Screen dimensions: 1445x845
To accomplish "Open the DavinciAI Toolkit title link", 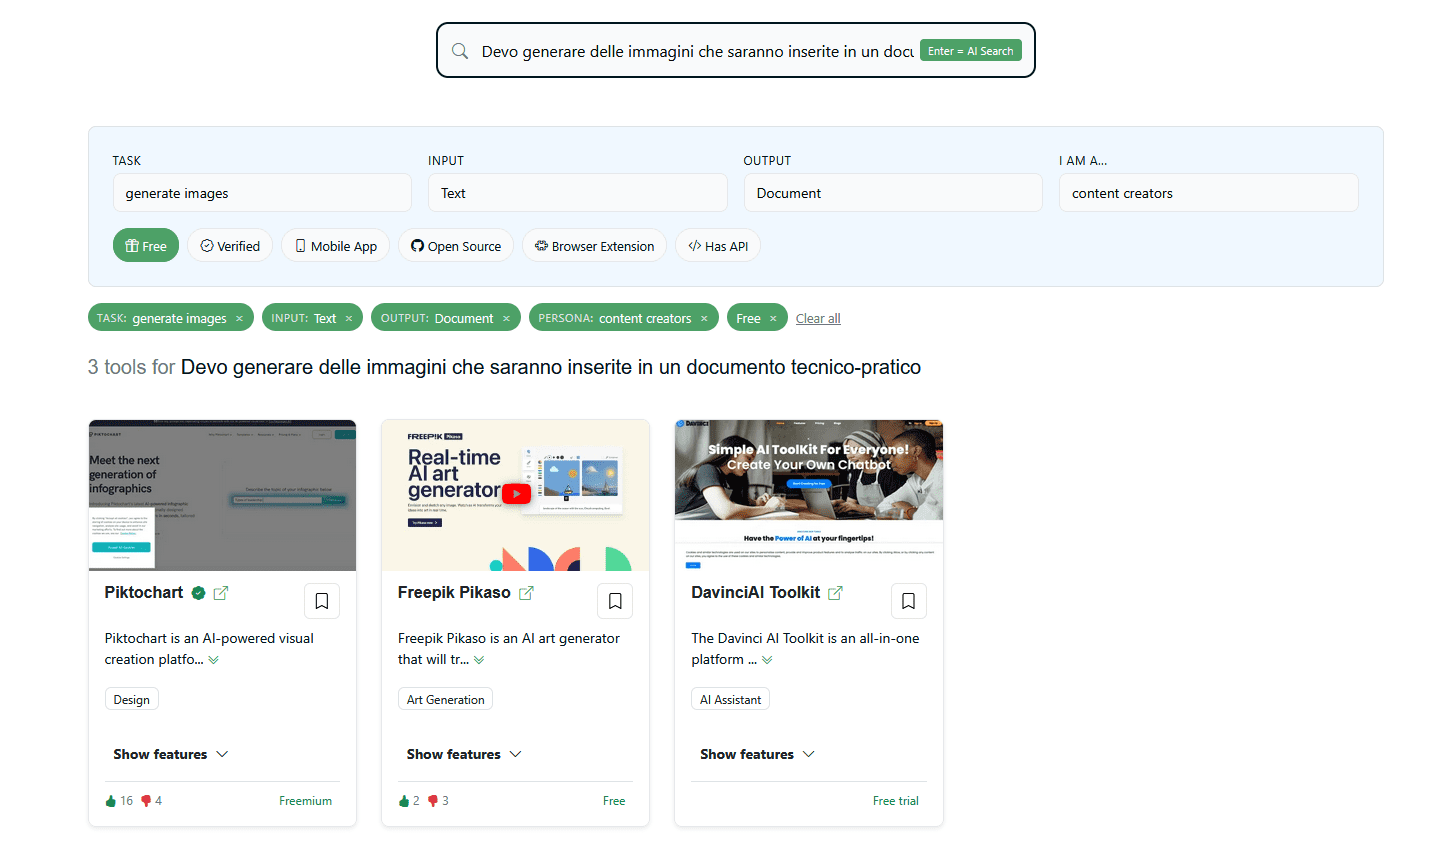I will click(756, 593).
